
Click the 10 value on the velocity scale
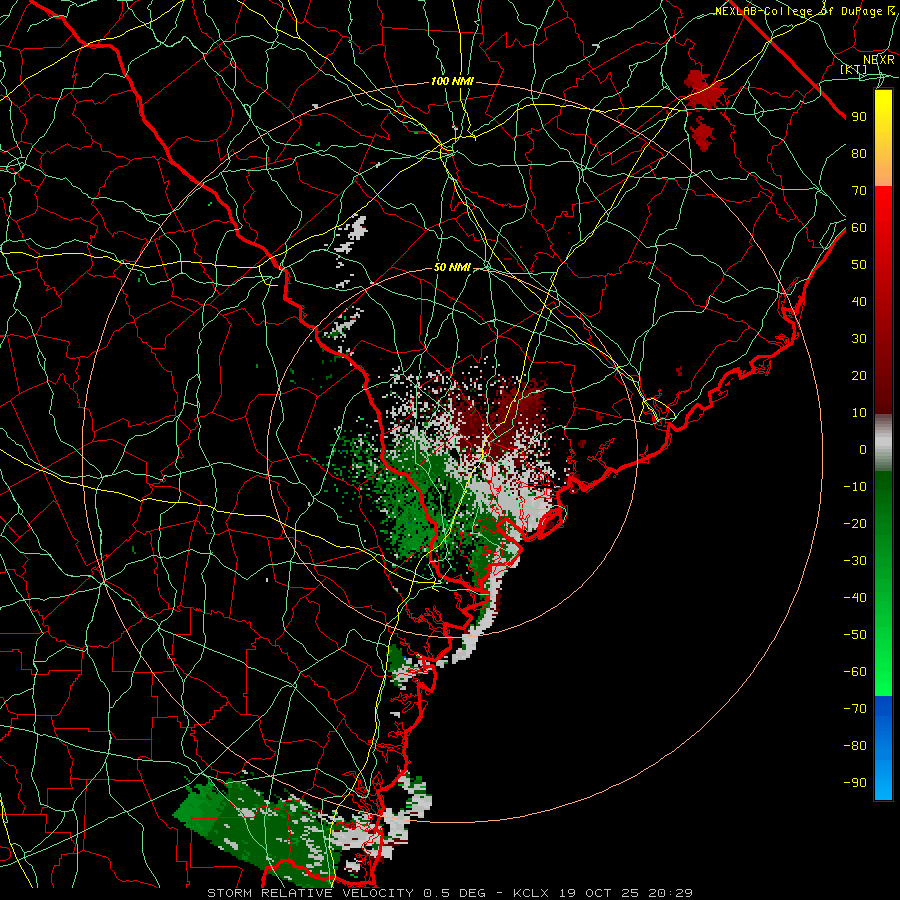pos(859,413)
